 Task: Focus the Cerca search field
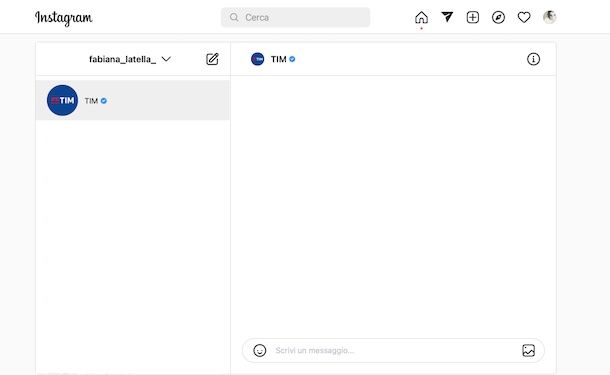[x=295, y=18]
